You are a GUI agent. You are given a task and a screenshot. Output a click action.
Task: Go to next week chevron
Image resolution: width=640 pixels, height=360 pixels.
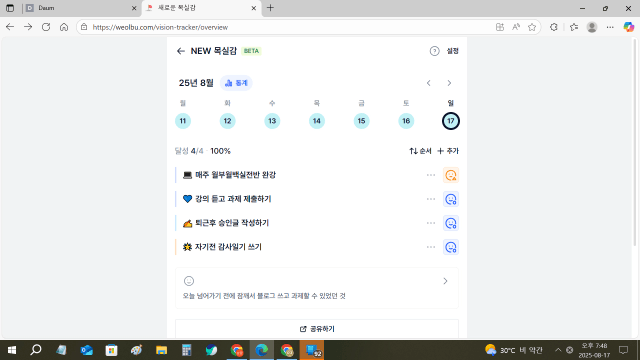(x=449, y=83)
